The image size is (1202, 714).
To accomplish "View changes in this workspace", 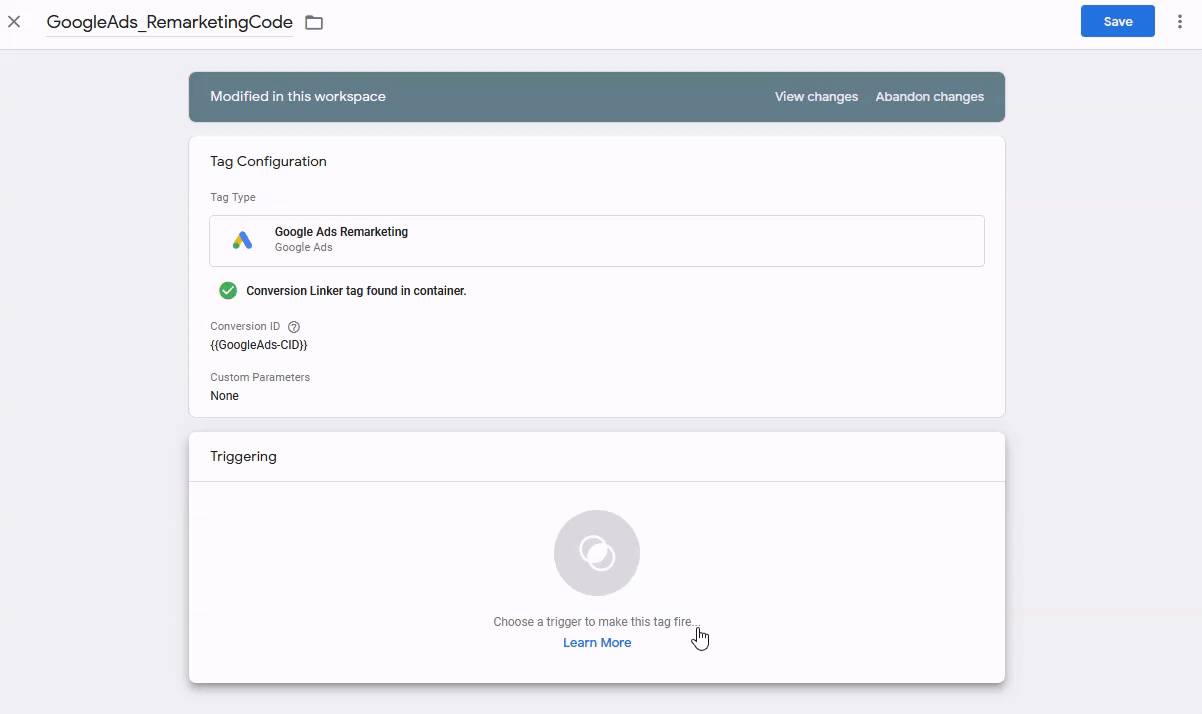I will [816, 97].
